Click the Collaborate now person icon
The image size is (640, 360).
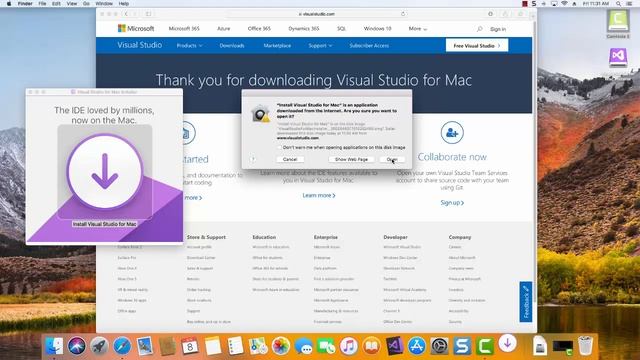[452, 133]
